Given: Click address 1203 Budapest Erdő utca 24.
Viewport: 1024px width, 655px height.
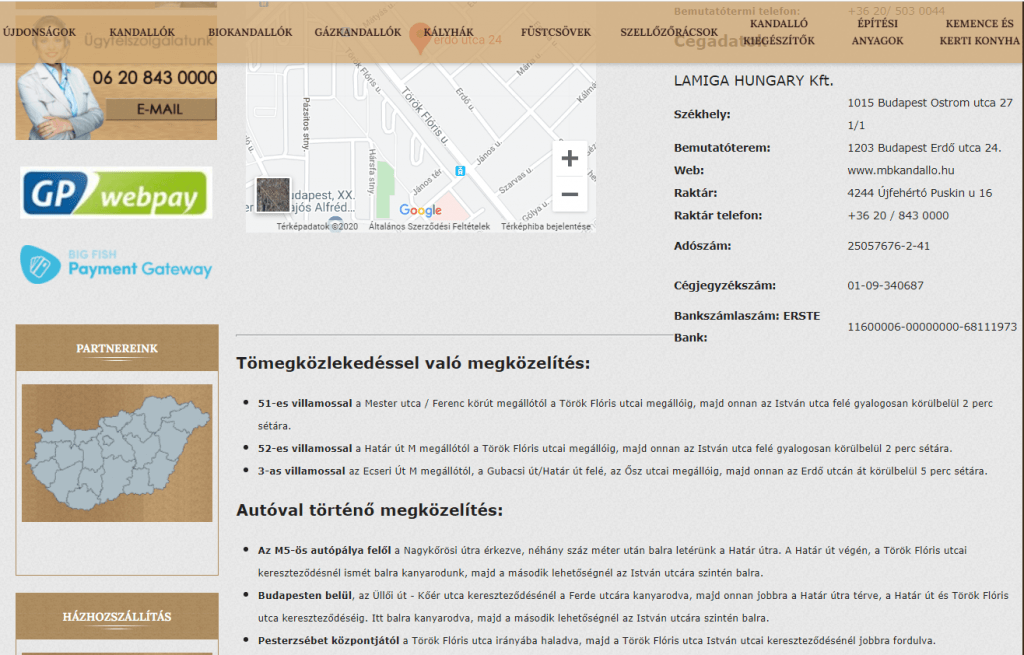Looking at the screenshot, I should [x=924, y=148].
